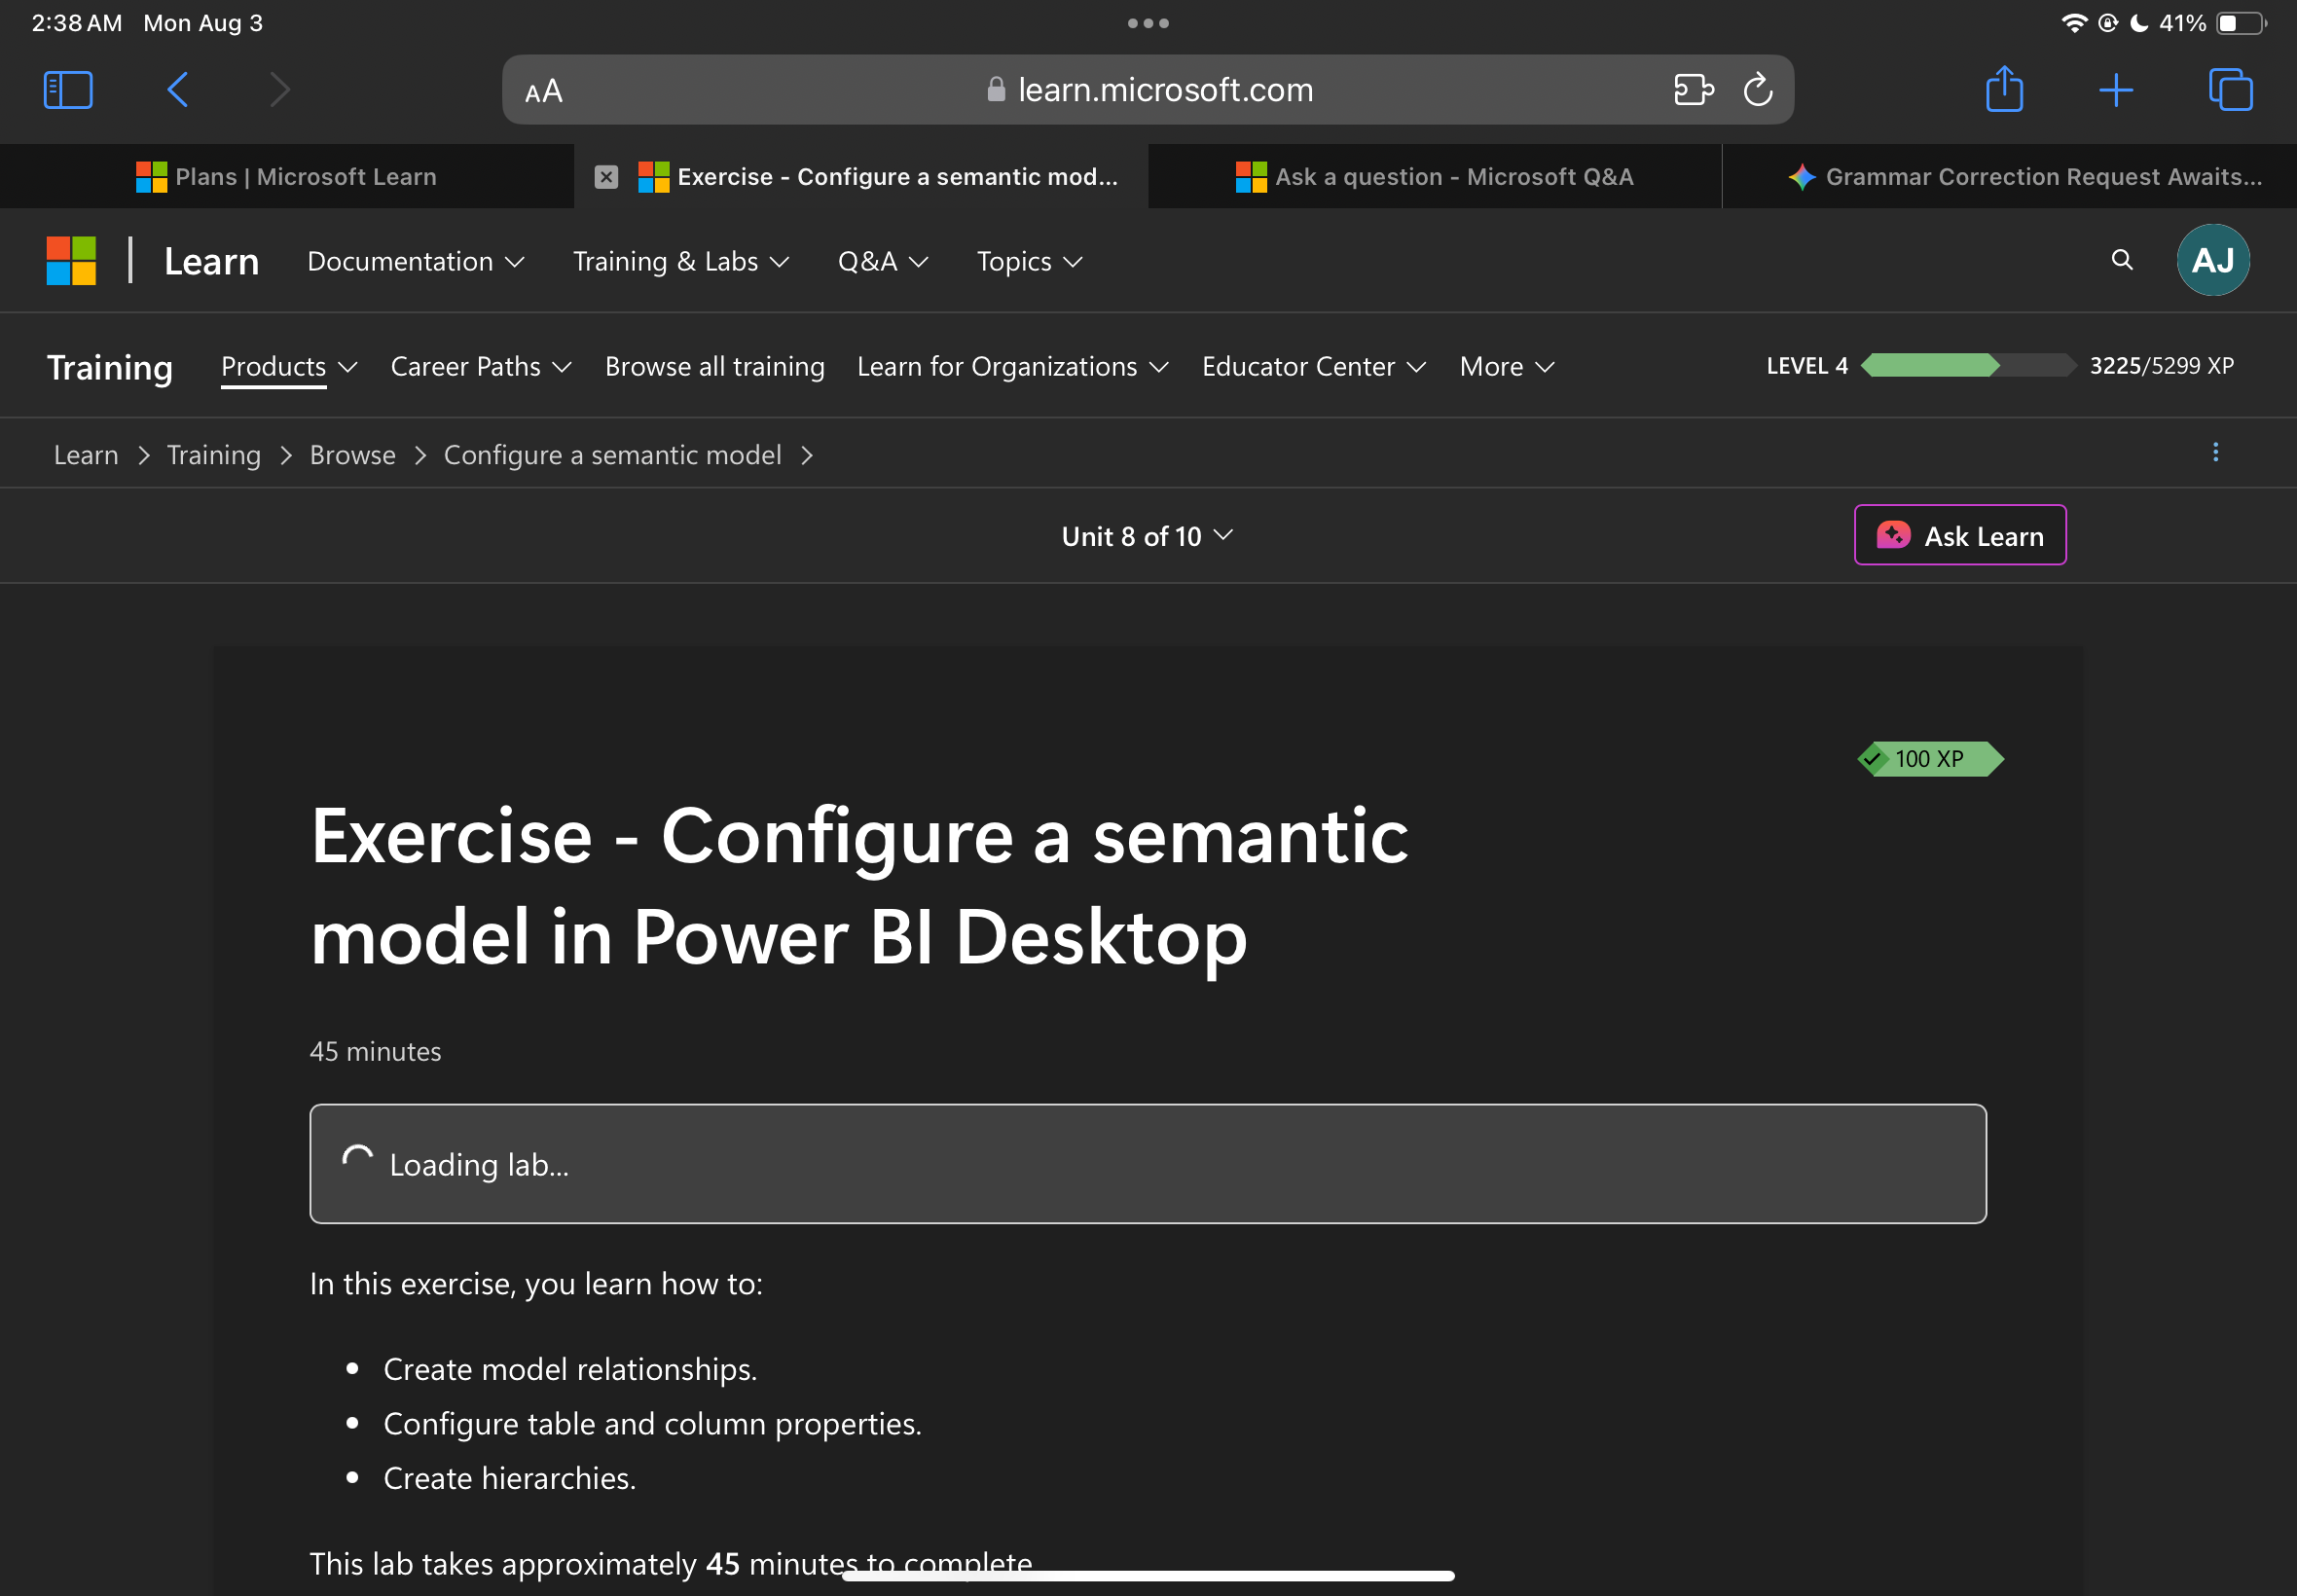Click the Create model relationships bullet
Image resolution: width=2297 pixels, height=1596 pixels.
571,1369
